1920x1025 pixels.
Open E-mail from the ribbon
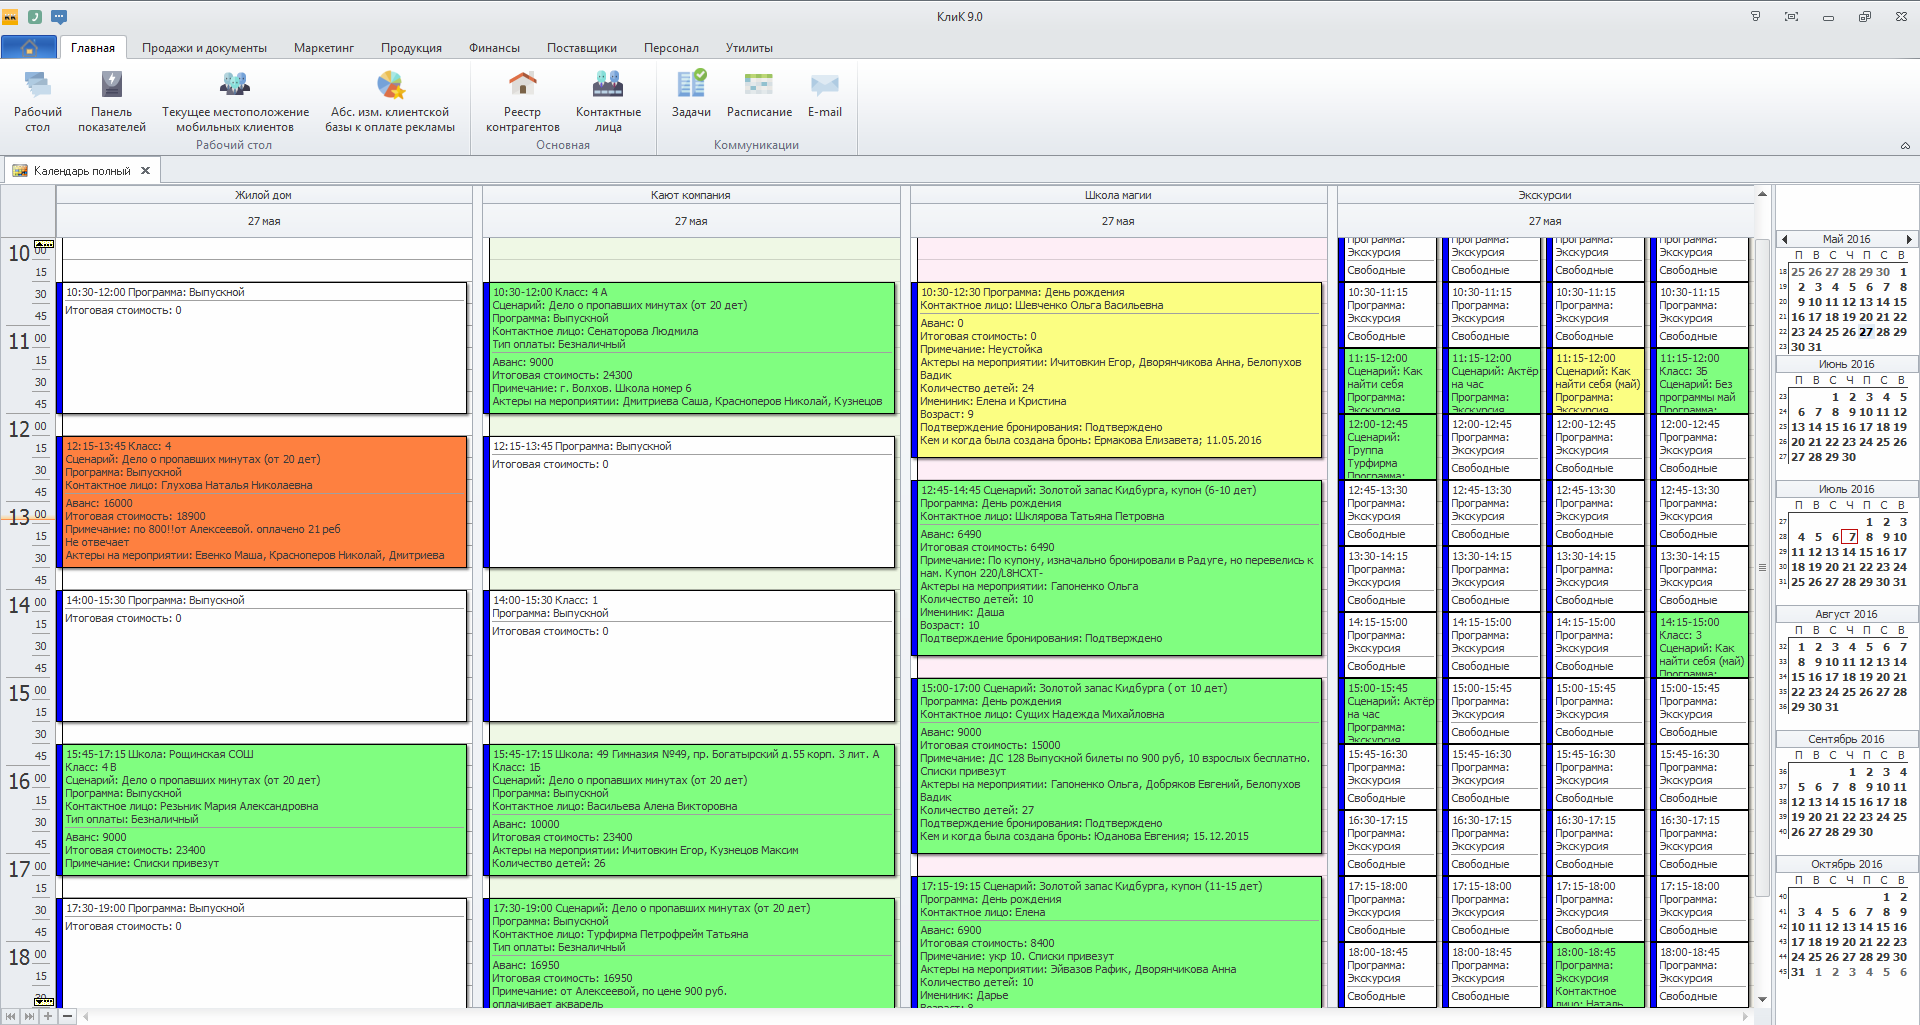tap(825, 94)
